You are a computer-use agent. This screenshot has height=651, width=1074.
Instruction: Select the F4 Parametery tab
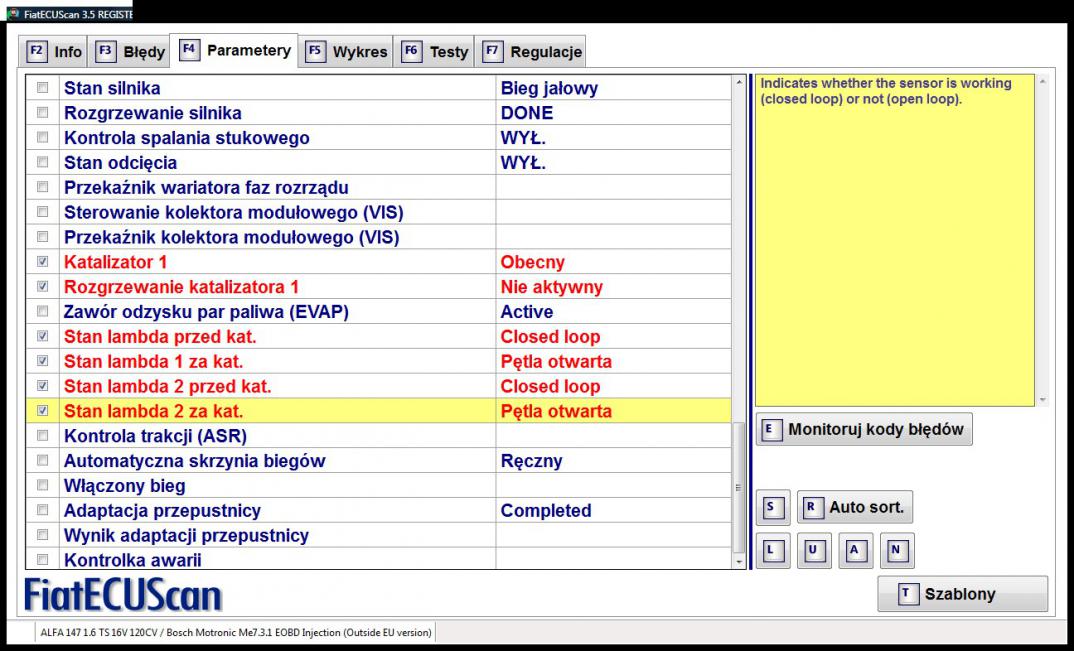234,51
